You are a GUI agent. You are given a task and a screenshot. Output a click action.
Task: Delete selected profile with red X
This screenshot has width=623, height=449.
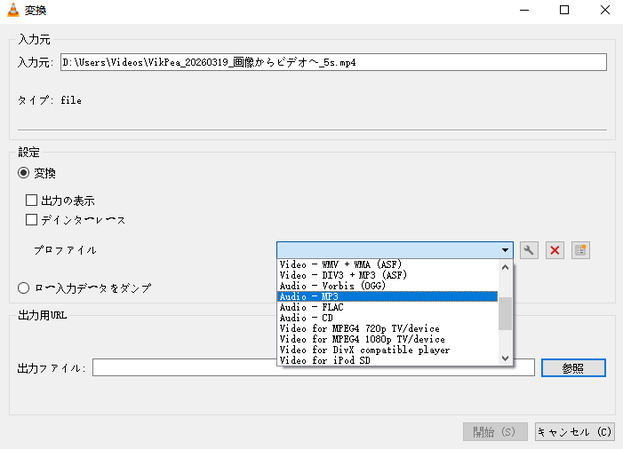tap(555, 250)
